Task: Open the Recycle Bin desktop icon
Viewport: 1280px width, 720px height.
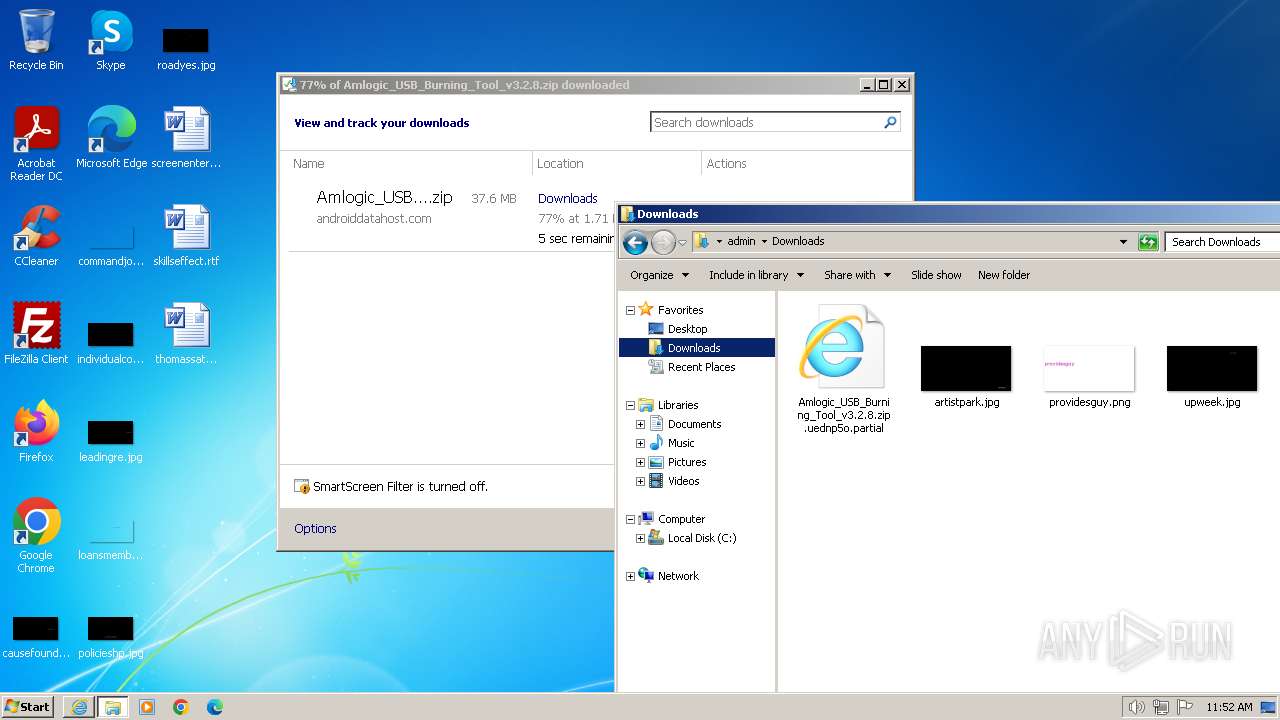Action: [x=36, y=40]
